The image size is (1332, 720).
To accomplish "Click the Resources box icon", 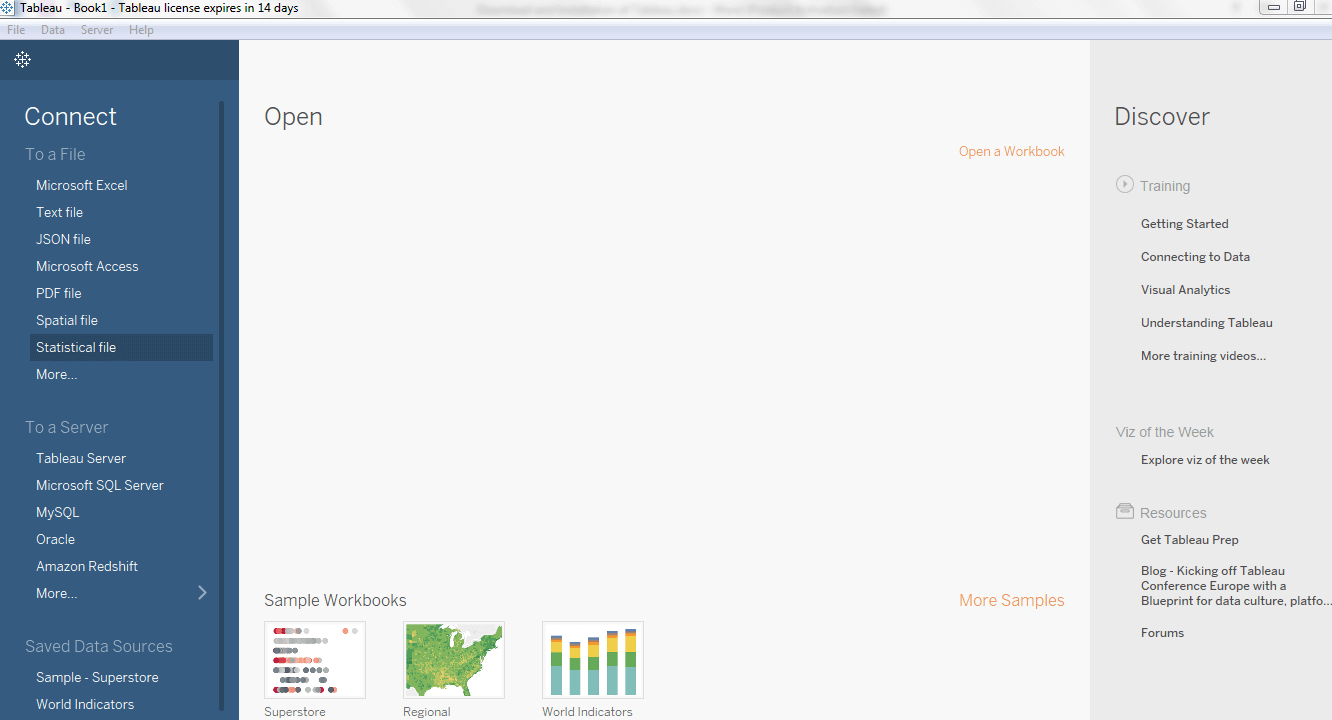I will click(1125, 511).
